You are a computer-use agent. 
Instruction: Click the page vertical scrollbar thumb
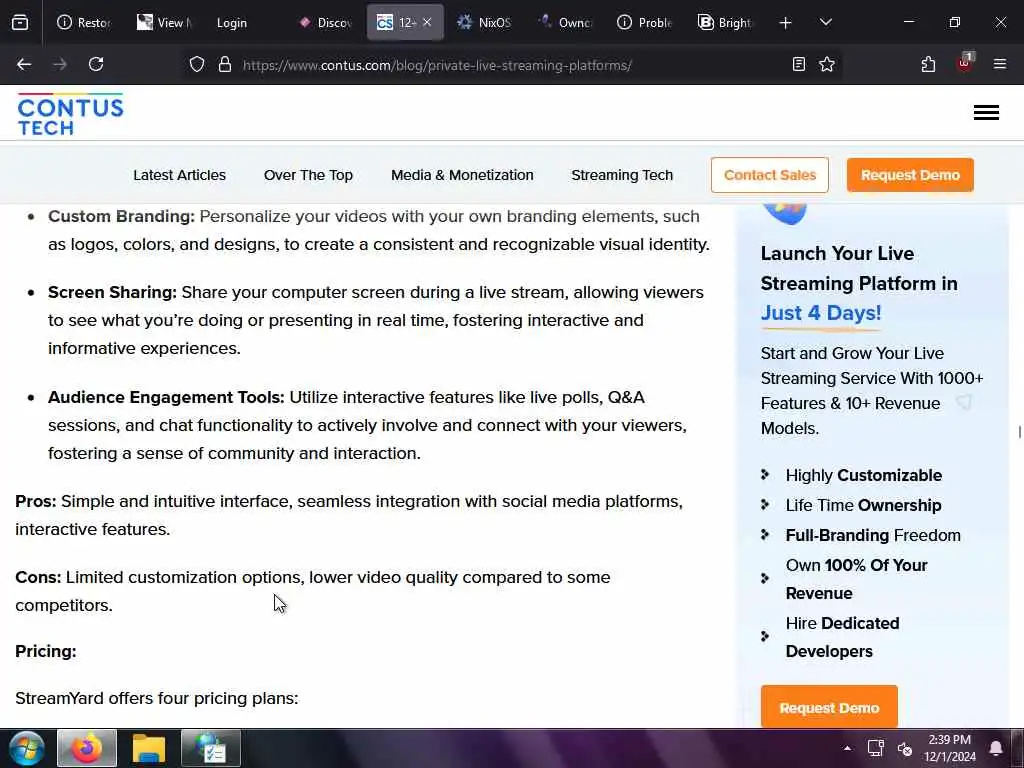click(x=1019, y=432)
